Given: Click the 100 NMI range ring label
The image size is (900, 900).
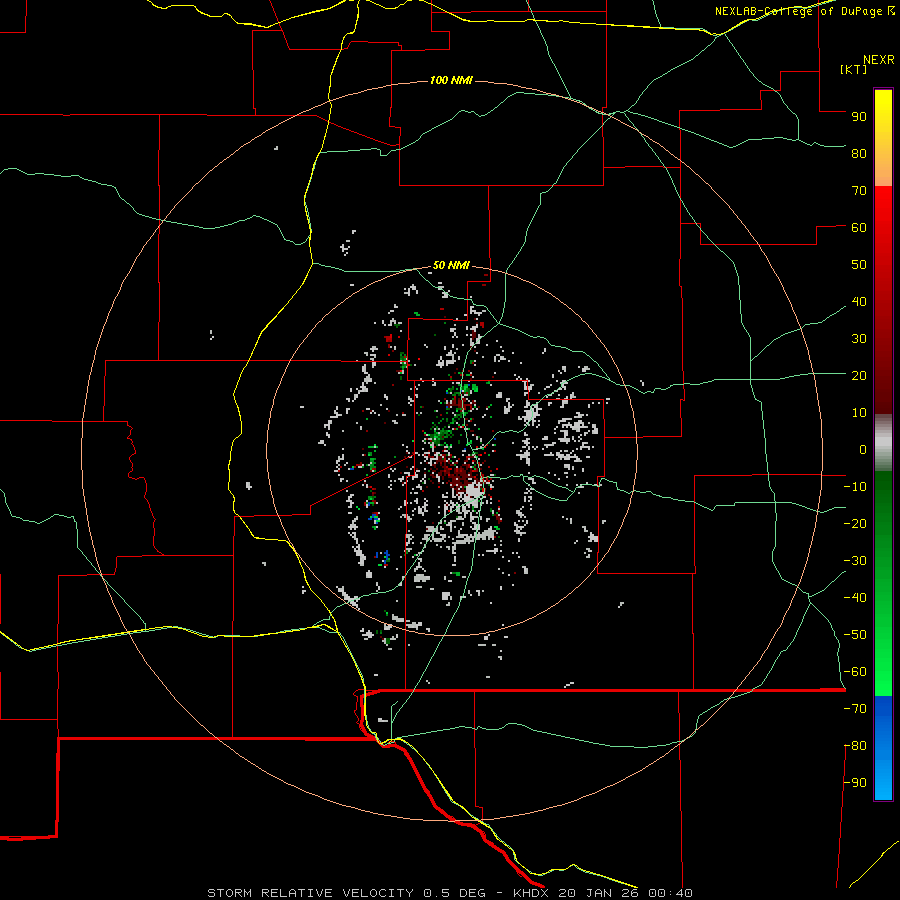Looking at the screenshot, I should [x=451, y=80].
